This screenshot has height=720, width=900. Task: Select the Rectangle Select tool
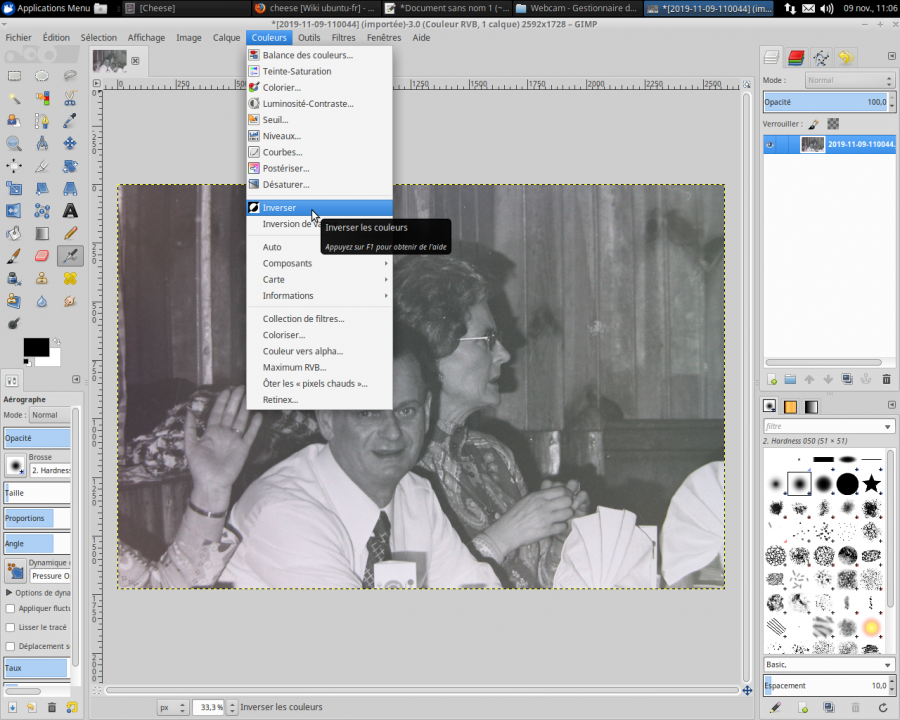(x=14, y=76)
